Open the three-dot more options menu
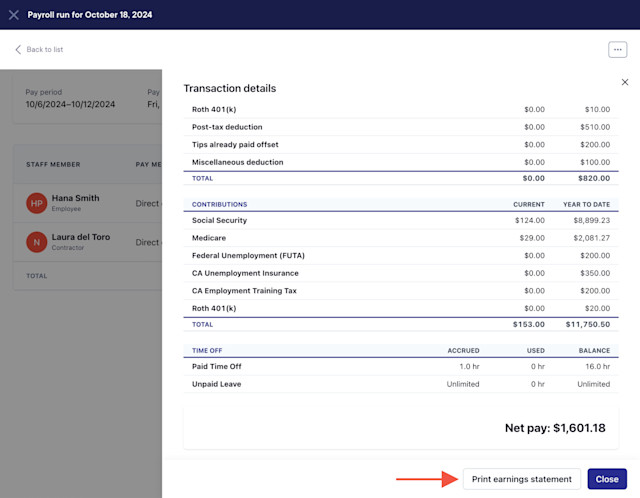 pyautogui.click(x=617, y=49)
